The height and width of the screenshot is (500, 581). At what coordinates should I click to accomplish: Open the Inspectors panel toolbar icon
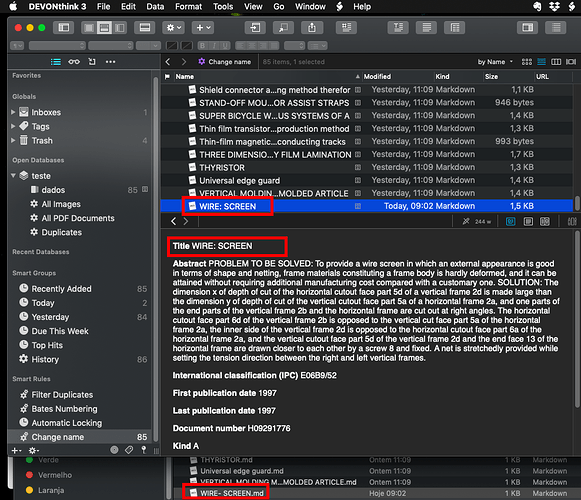coord(555,28)
